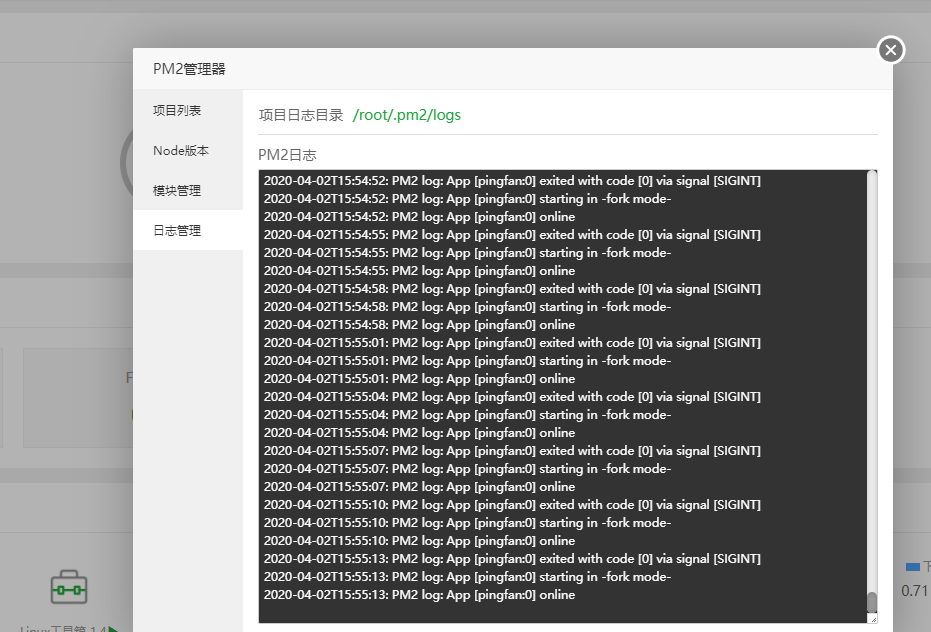Select log line 15:55:13 online

tap(419, 595)
